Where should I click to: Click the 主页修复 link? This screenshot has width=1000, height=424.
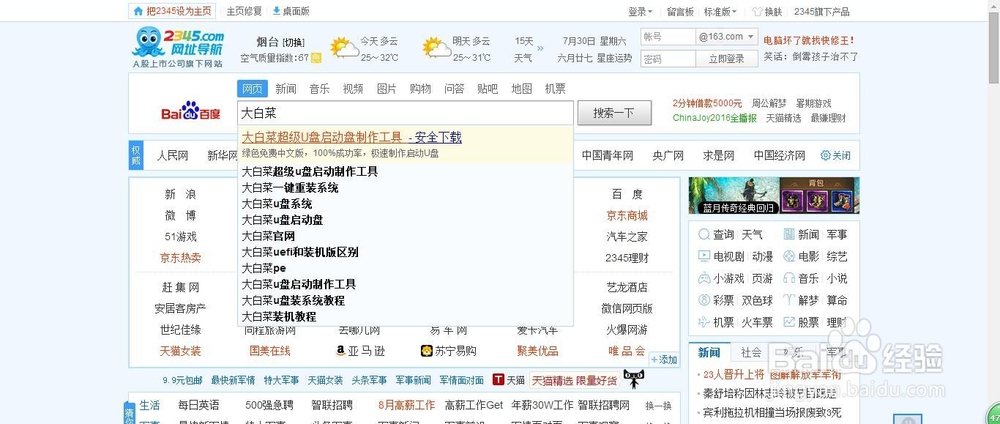click(x=244, y=11)
